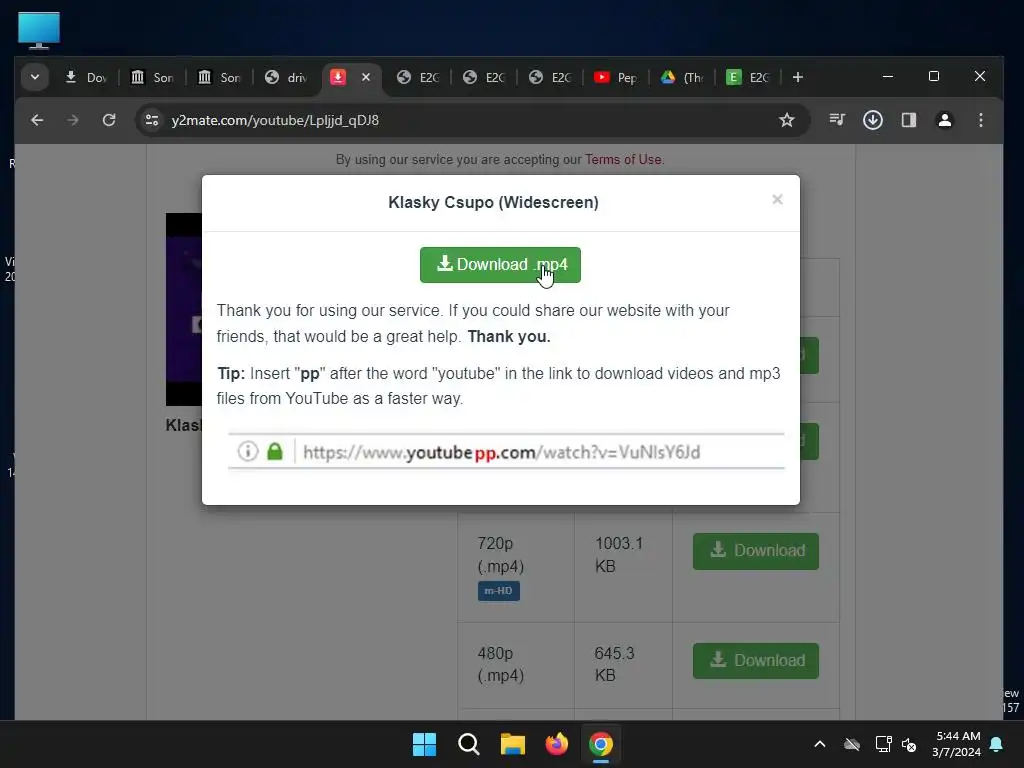Viewport: 1024px width, 768px height.
Task: Click the youtubepp.com example URL image
Action: 506,451
